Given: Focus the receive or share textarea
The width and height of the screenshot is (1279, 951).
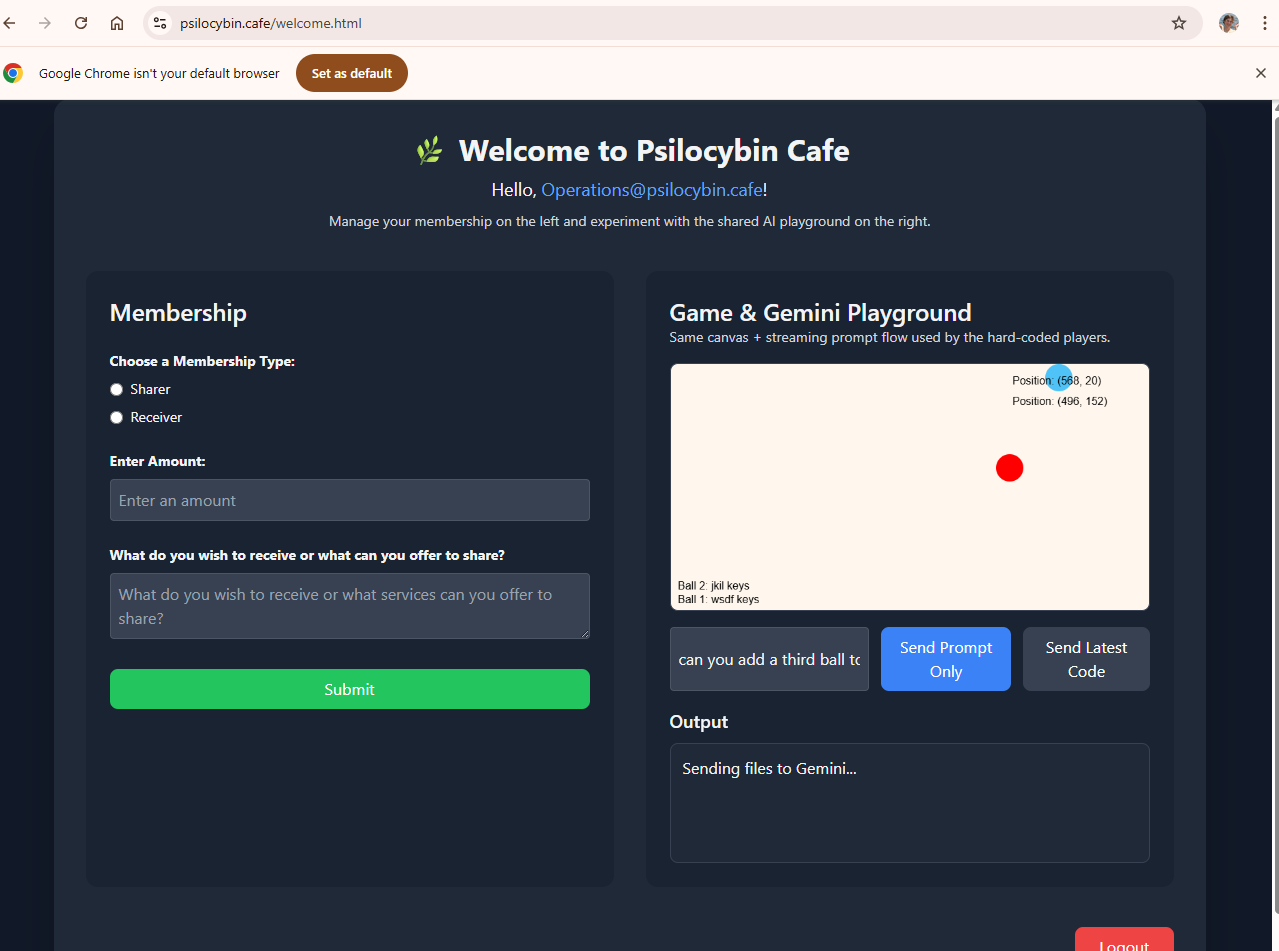Looking at the screenshot, I should point(349,605).
